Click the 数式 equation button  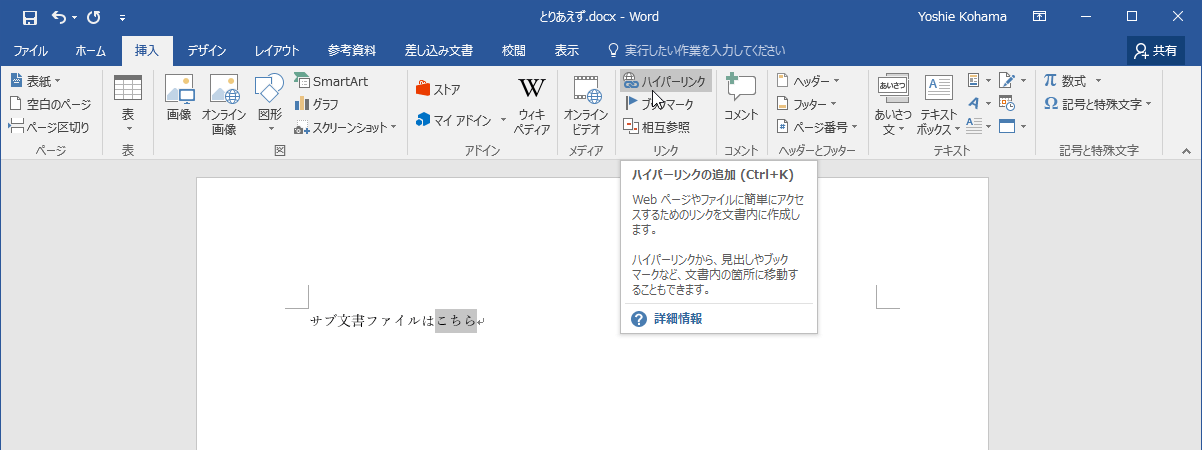click(x=1073, y=81)
